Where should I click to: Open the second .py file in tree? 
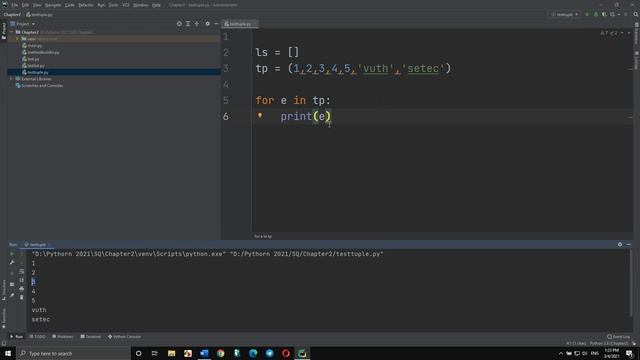click(x=41, y=52)
